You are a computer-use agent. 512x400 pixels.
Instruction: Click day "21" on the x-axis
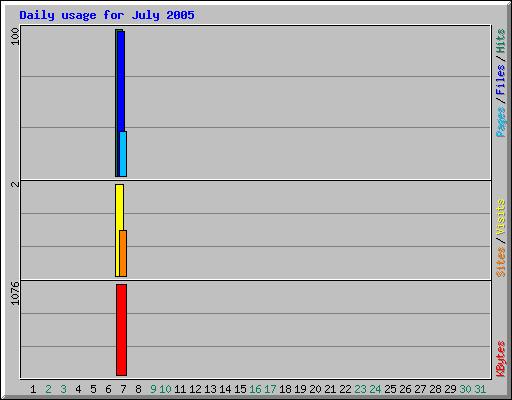pos(330,389)
